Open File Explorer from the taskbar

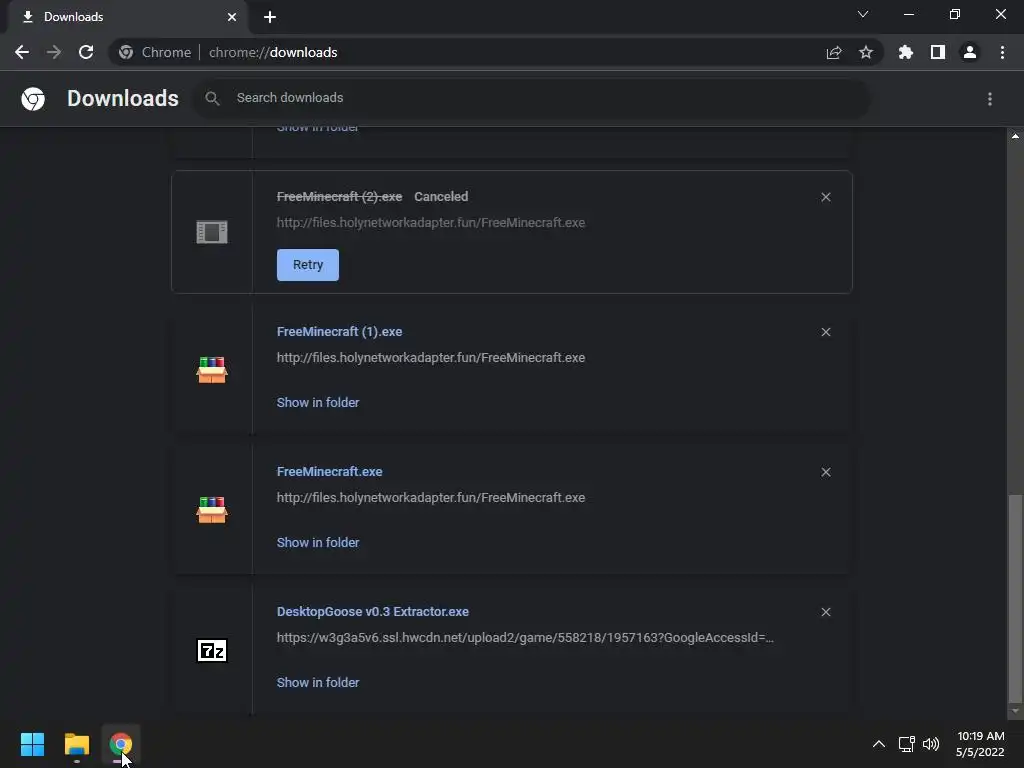[x=76, y=744]
